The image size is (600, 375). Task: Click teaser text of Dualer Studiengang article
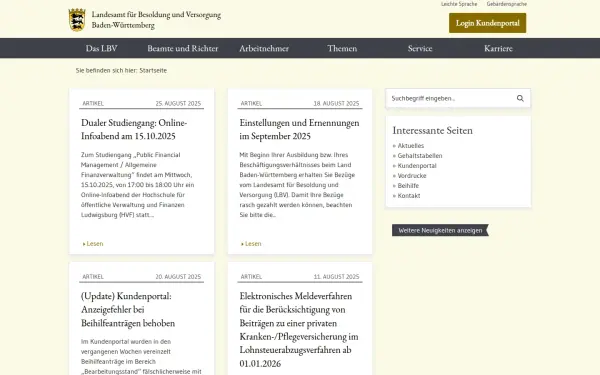click(137, 185)
